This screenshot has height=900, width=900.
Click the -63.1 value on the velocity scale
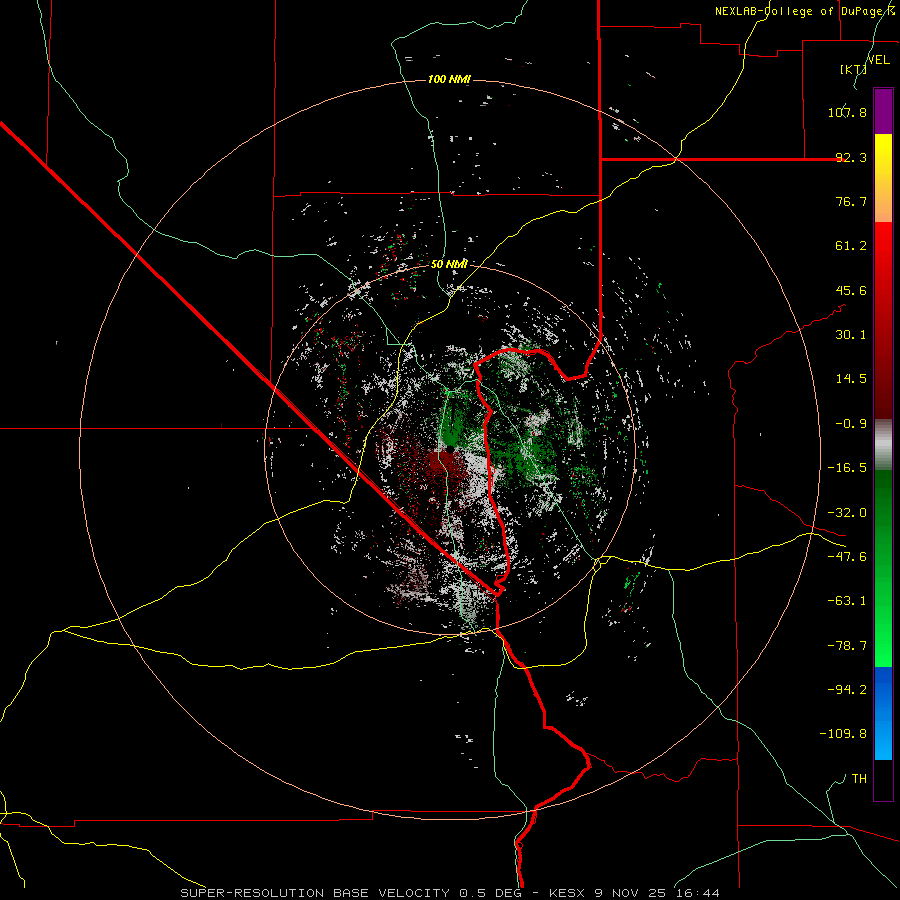(847, 601)
